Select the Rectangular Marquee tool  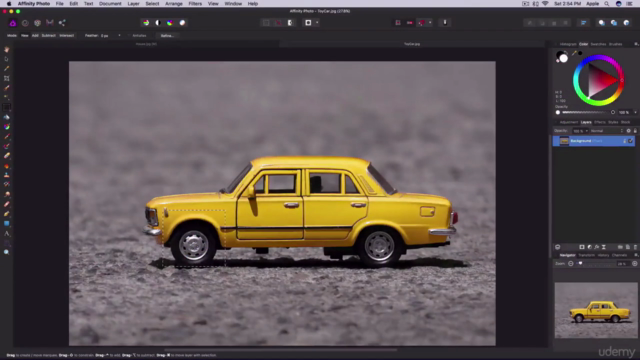coord(7,107)
